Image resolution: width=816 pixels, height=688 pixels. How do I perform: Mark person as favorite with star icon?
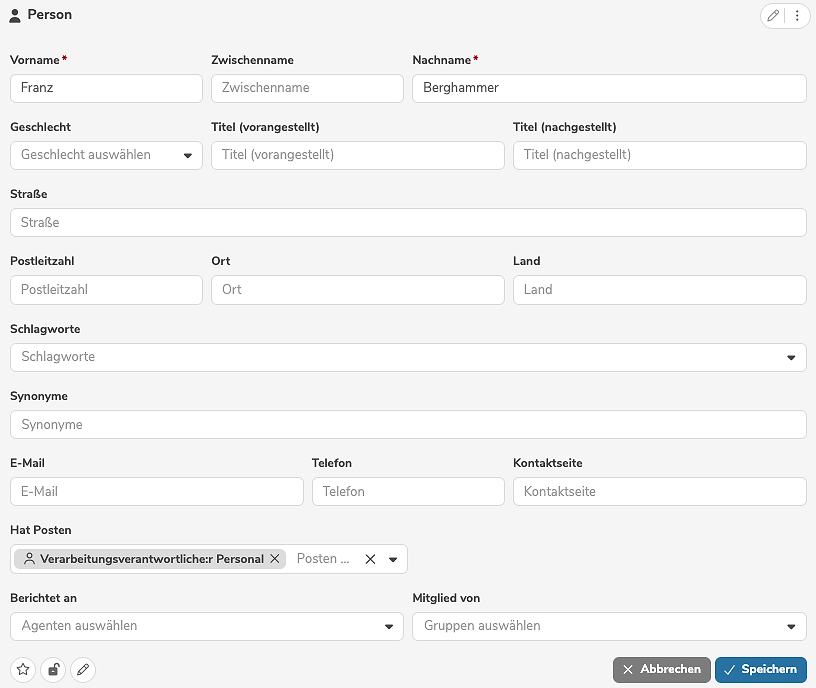(x=23, y=670)
